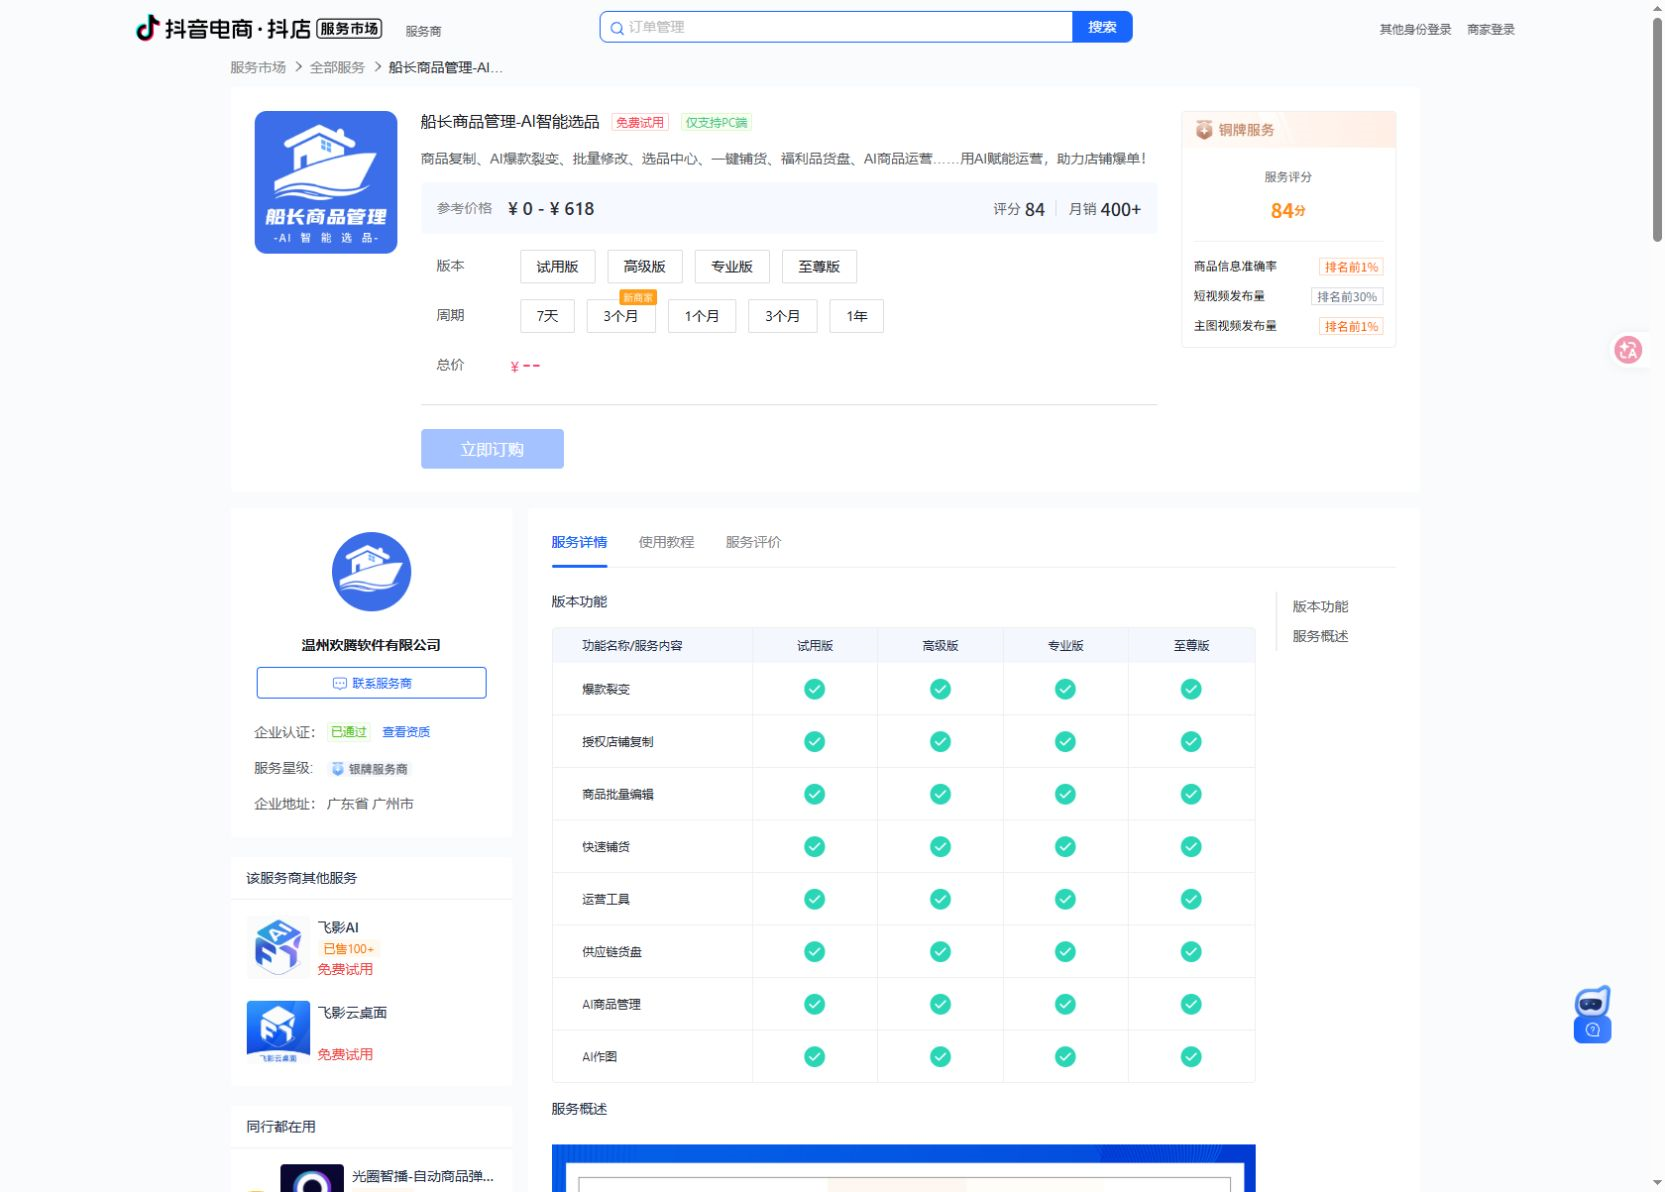Click the Douyin e-commerce logo
This screenshot has height=1192, width=1665.
[259, 28]
